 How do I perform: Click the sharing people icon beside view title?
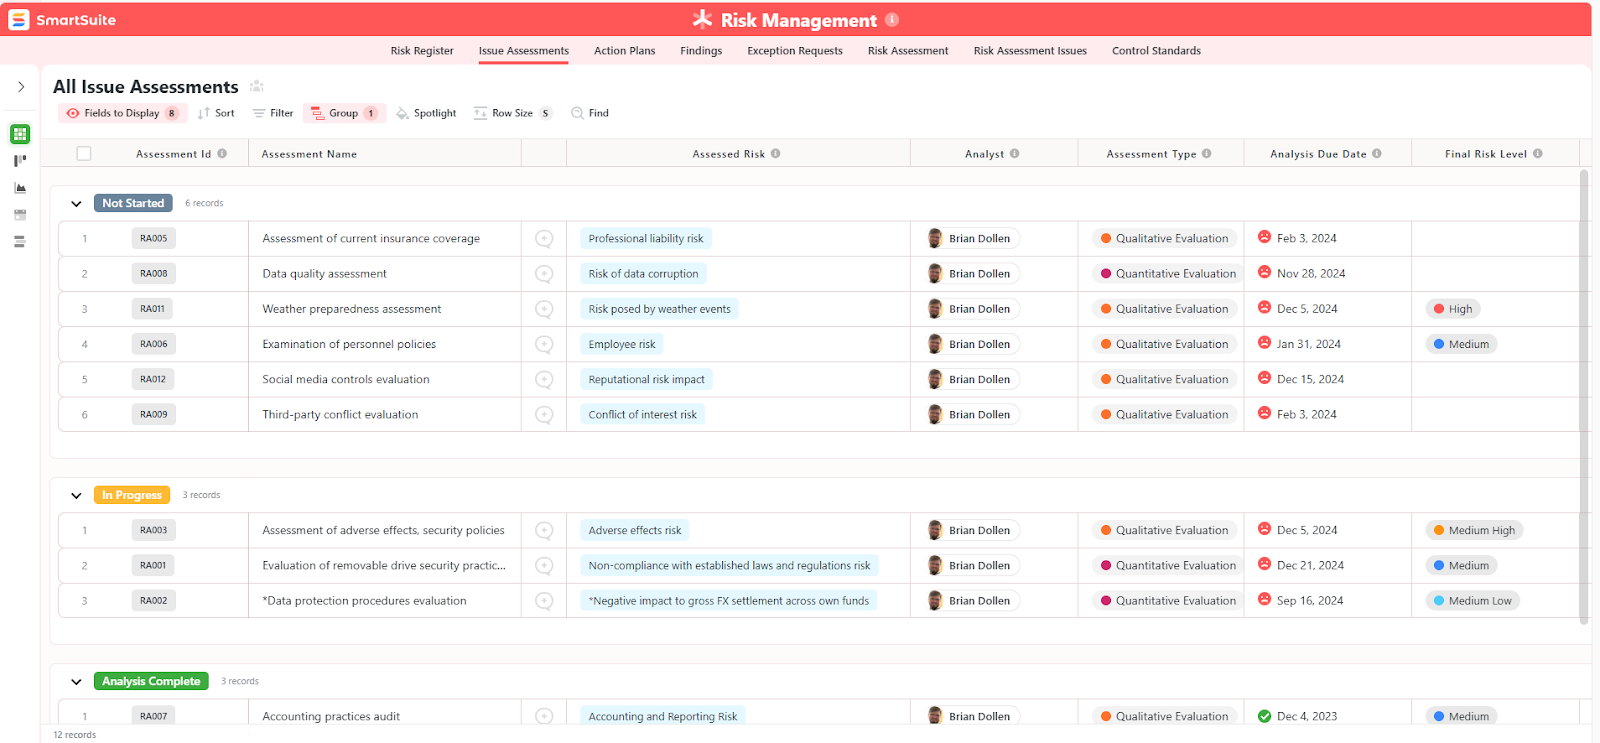click(257, 87)
